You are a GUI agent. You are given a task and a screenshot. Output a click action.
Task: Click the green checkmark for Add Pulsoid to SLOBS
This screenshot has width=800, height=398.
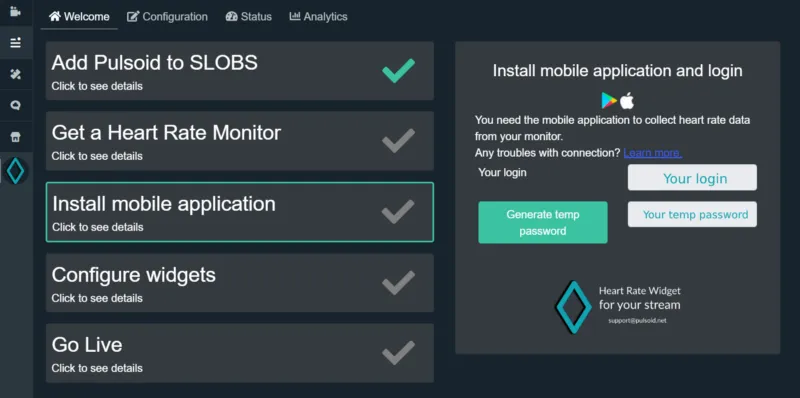tap(398, 71)
